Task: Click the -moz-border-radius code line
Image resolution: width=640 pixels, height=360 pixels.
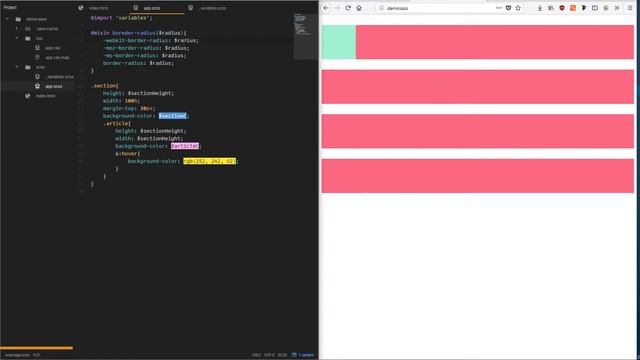Action: 146,48
